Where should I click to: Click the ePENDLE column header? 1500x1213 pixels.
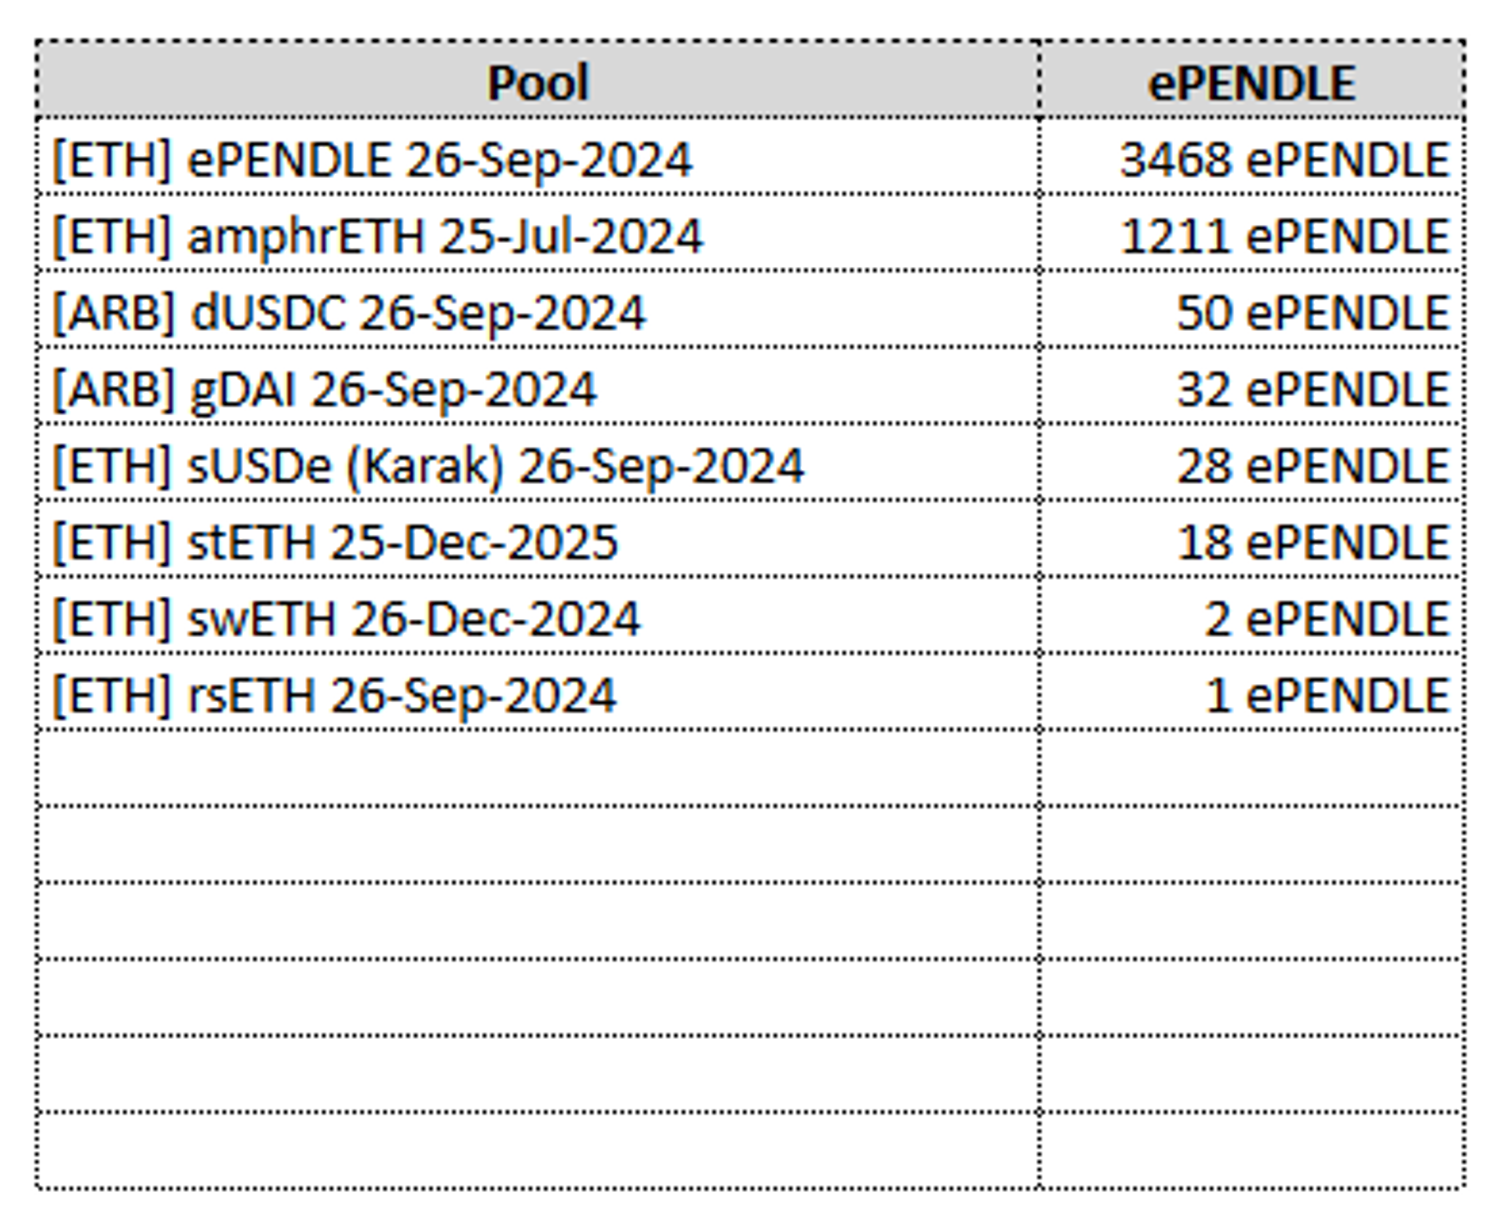(1251, 82)
